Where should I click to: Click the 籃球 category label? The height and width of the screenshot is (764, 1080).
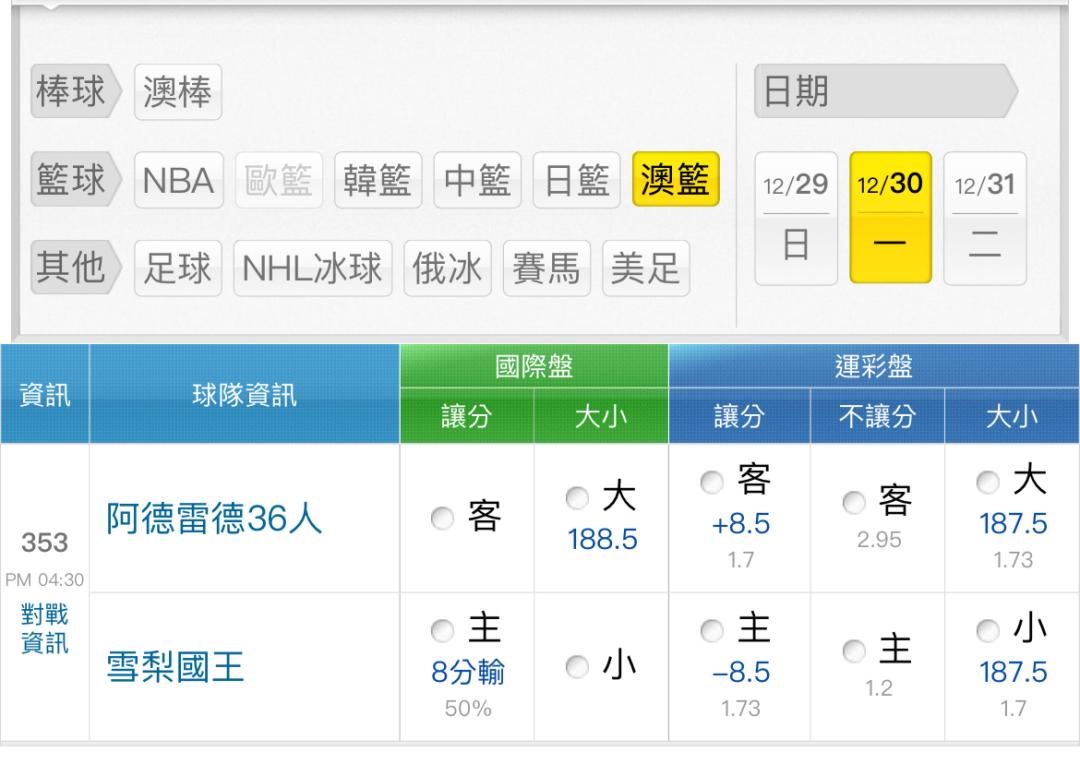point(75,179)
